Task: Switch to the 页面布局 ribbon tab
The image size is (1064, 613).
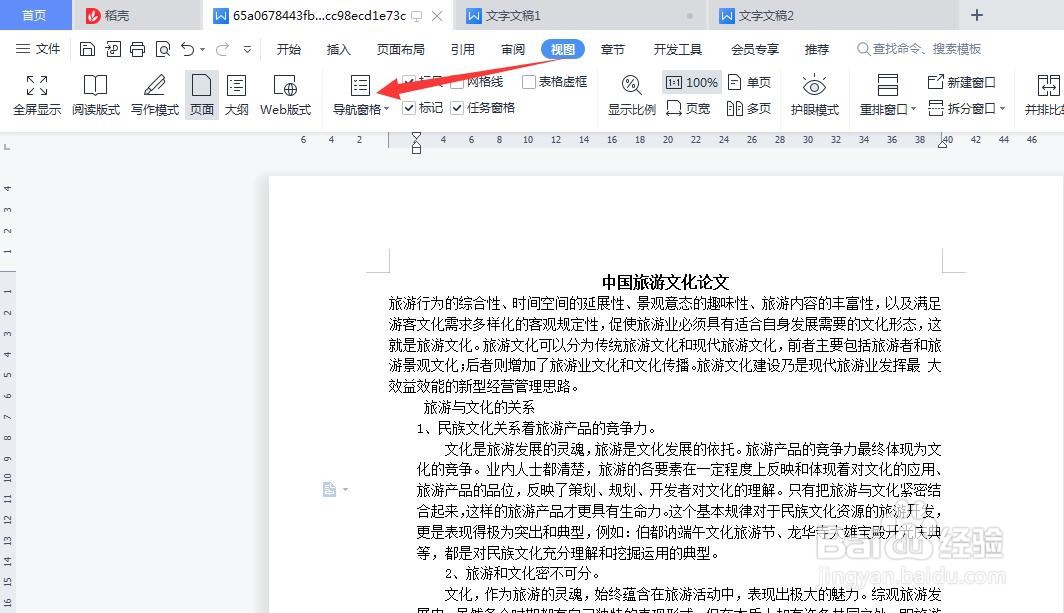Action: (x=400, y=48)
